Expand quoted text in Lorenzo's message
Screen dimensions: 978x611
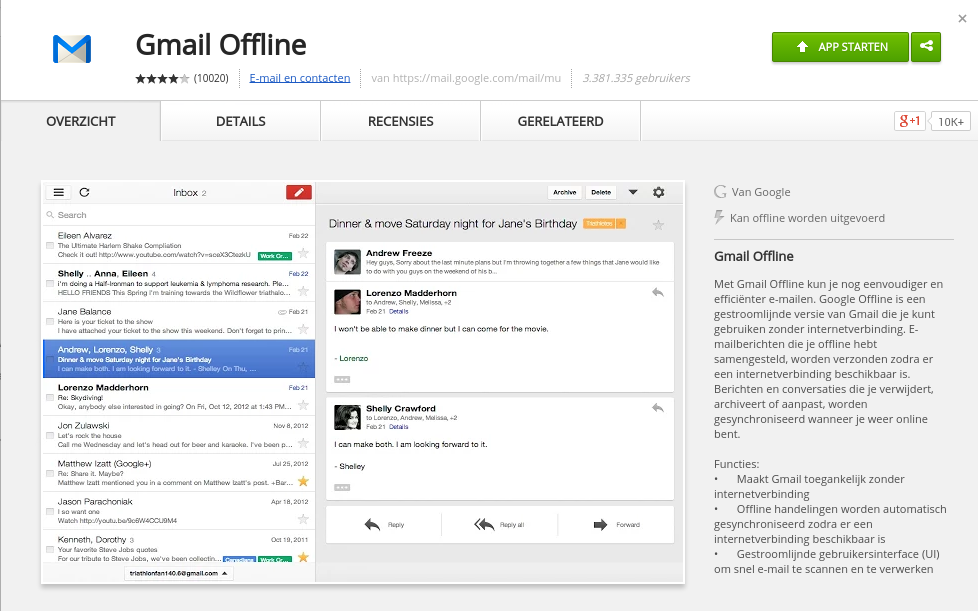click(x=342, y=379)
